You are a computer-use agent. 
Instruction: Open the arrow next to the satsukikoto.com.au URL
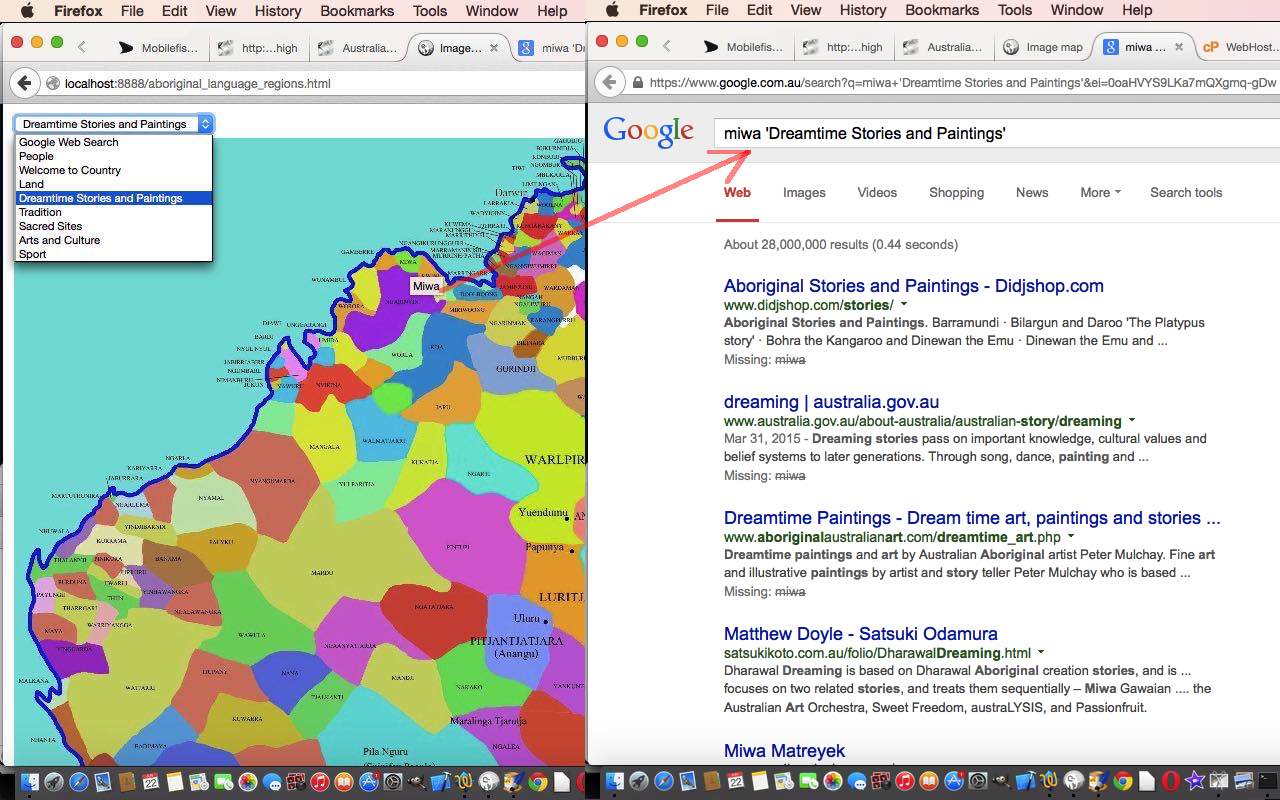[1041, 652]
